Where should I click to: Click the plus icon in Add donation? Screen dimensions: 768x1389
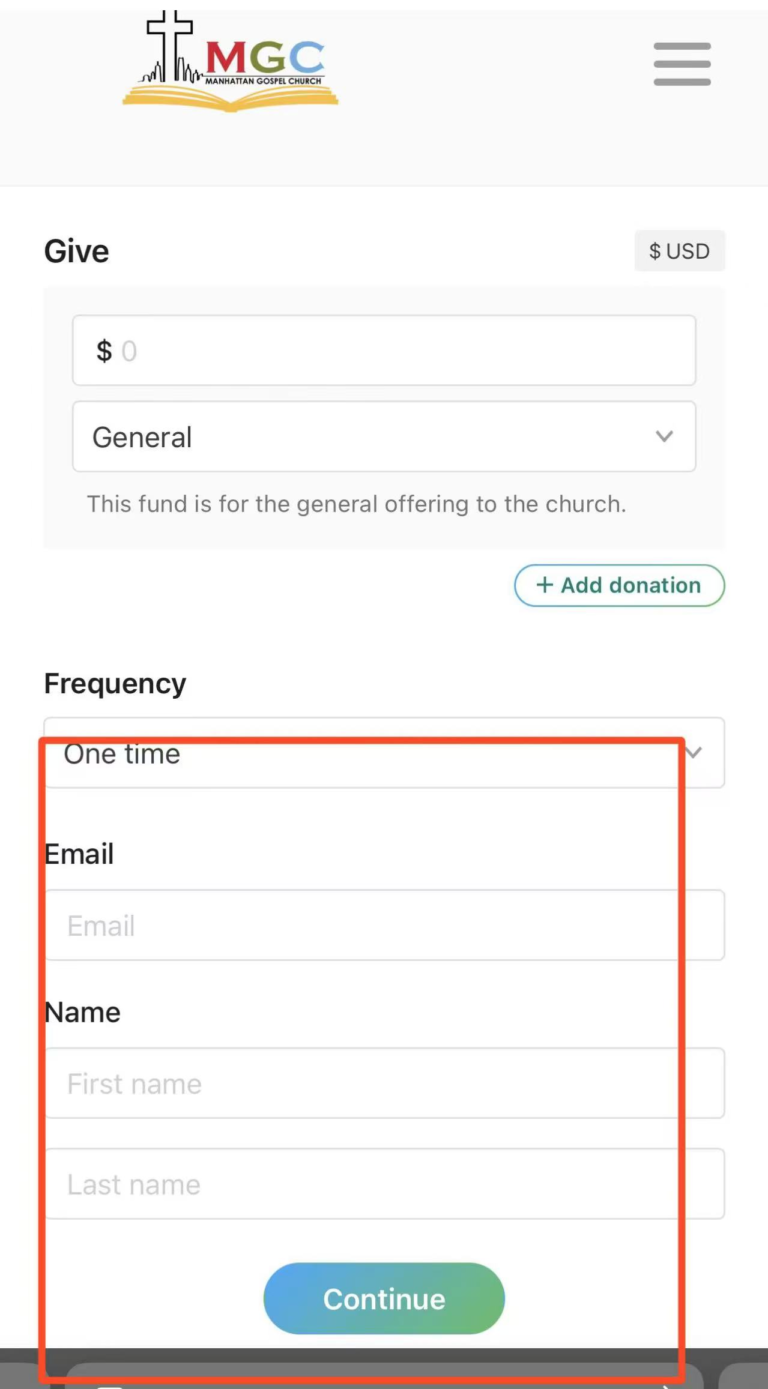coord(544,585)
